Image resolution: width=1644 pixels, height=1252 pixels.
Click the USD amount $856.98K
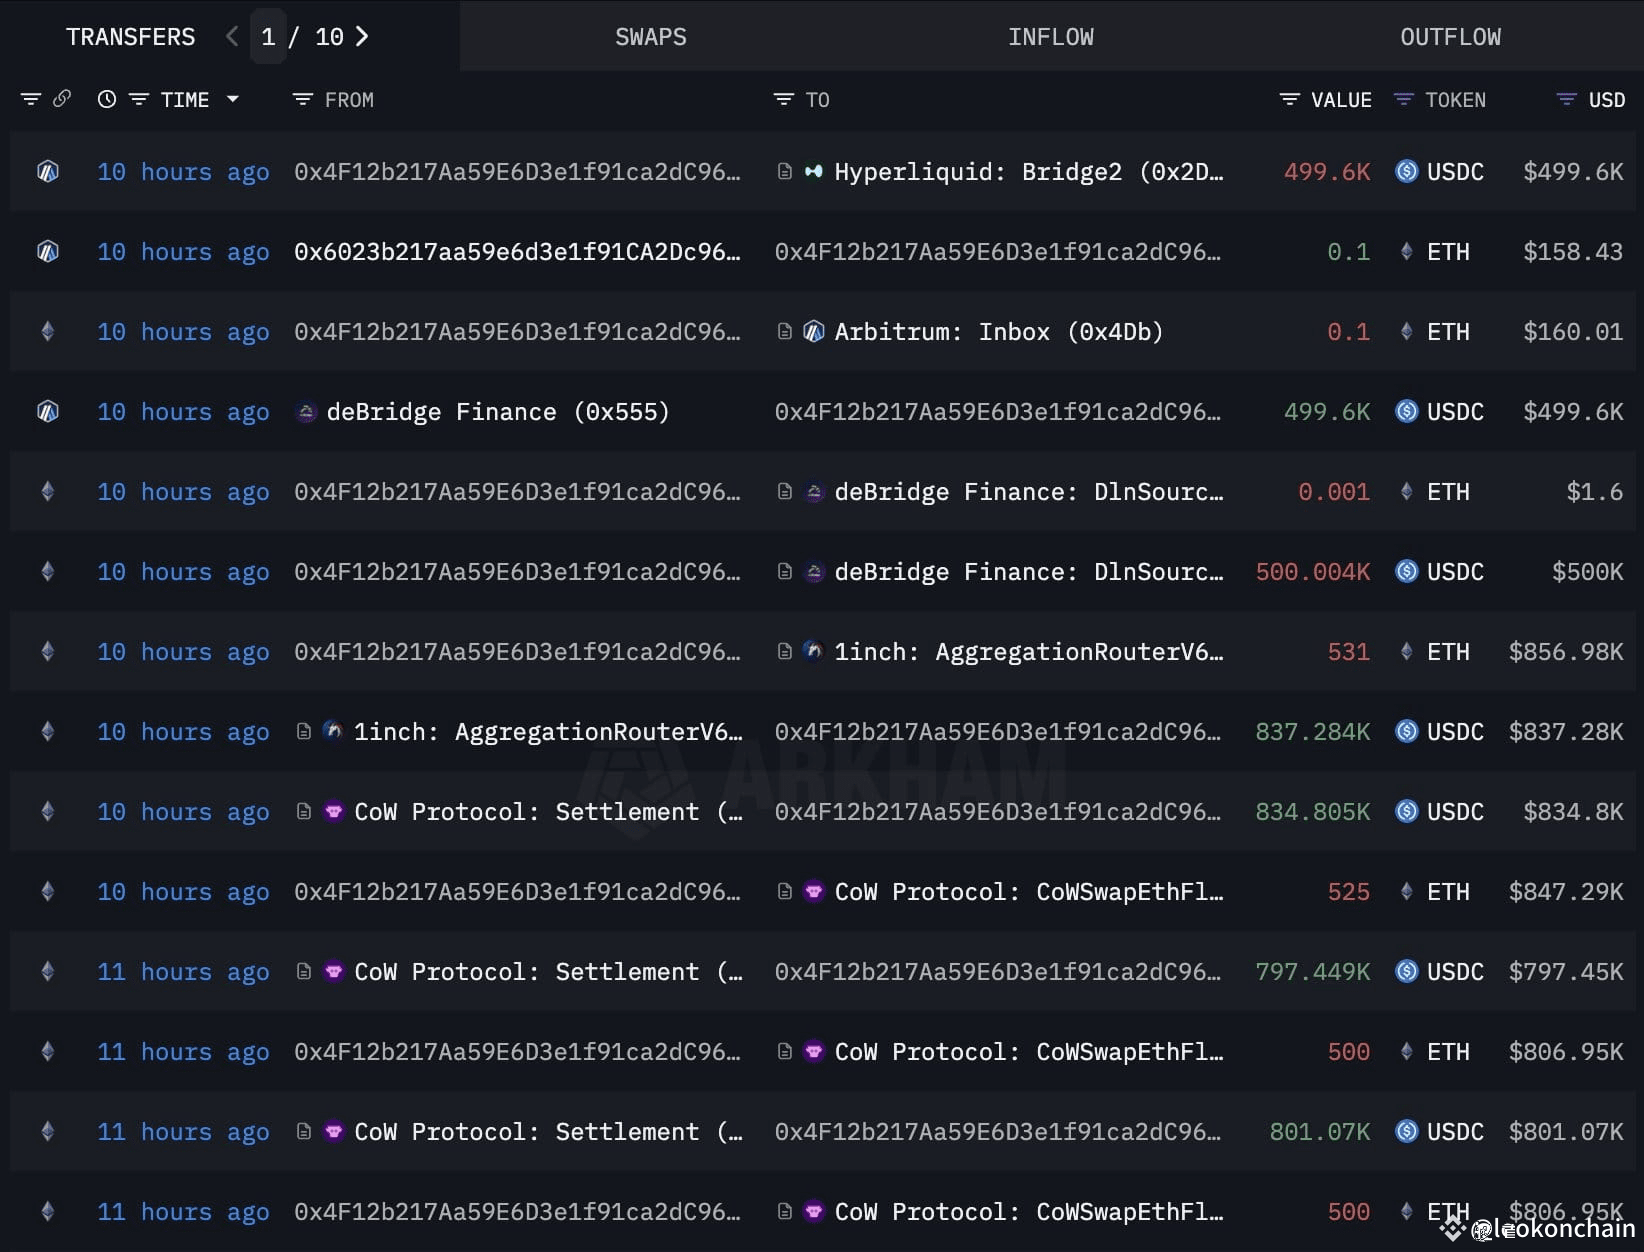[x=1566, y=652]
